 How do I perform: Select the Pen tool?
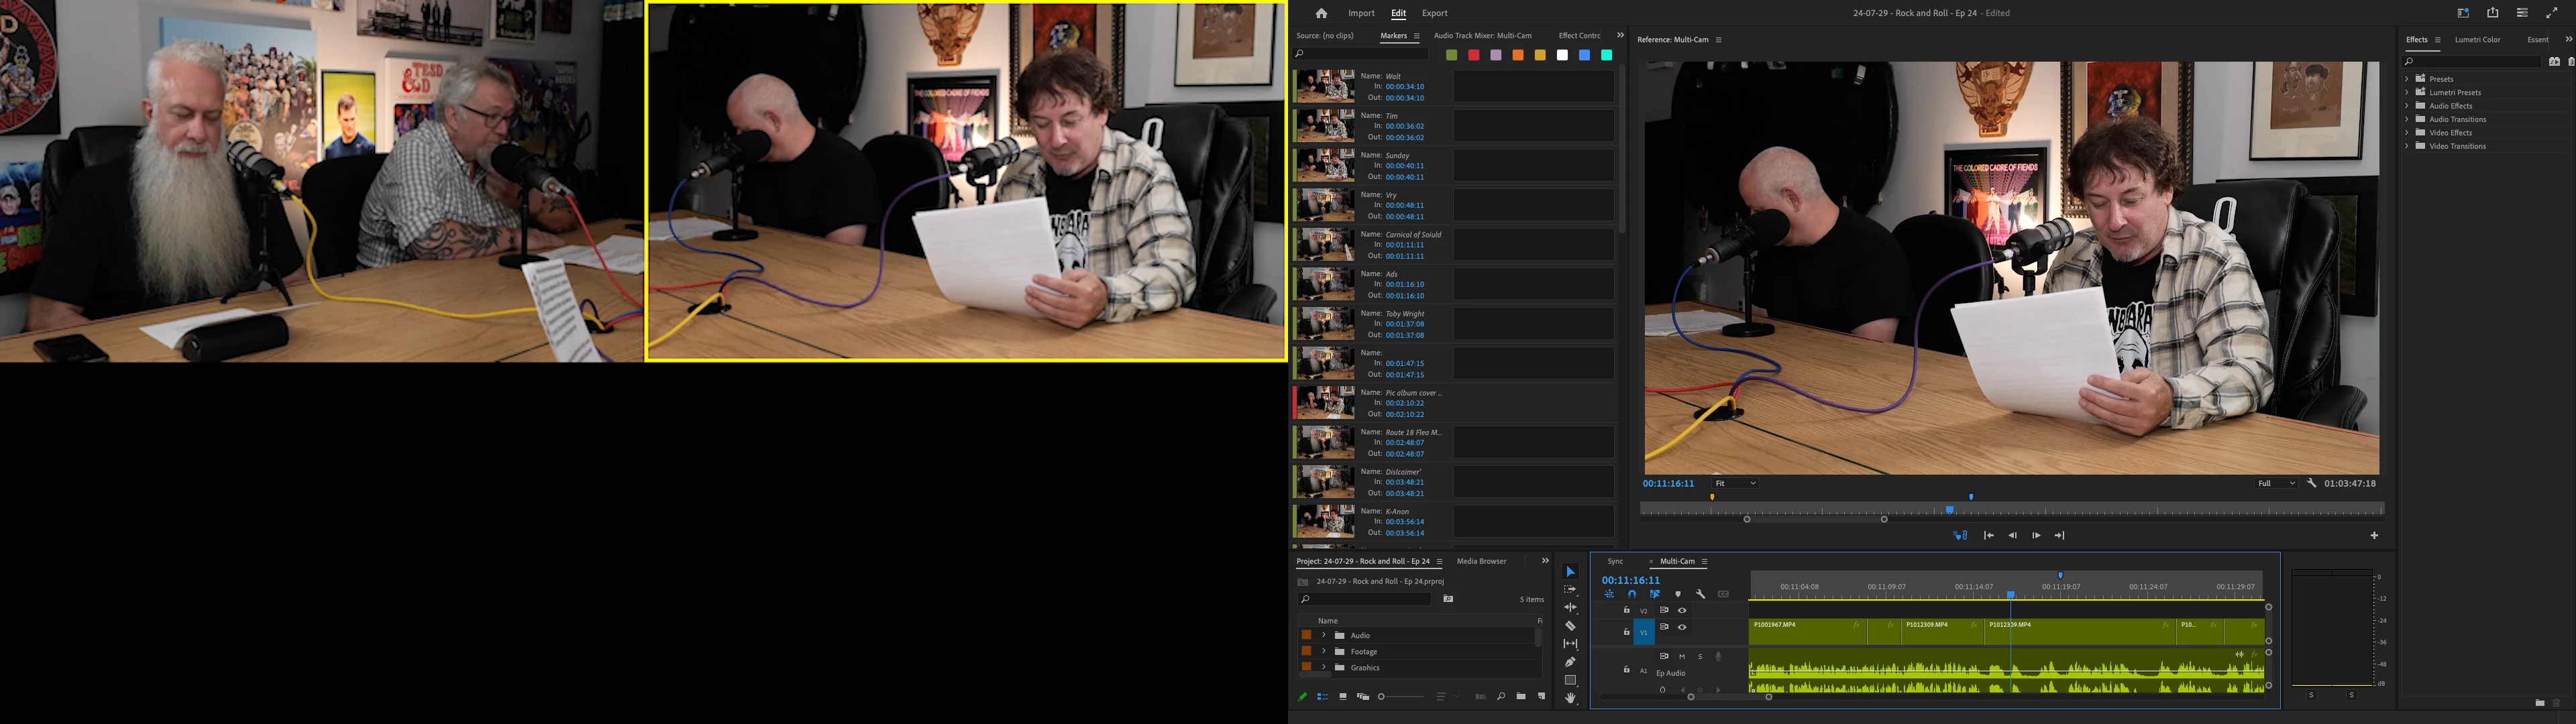coord(1570,662)
